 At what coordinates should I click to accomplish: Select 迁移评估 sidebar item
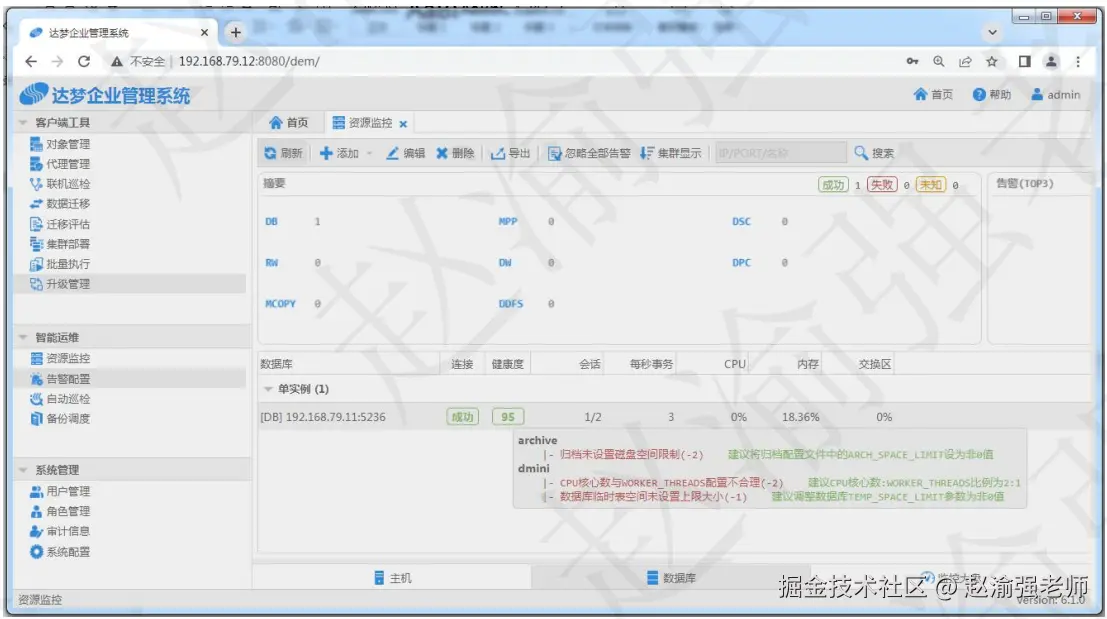pyautogui.click(x=59, y=224)
